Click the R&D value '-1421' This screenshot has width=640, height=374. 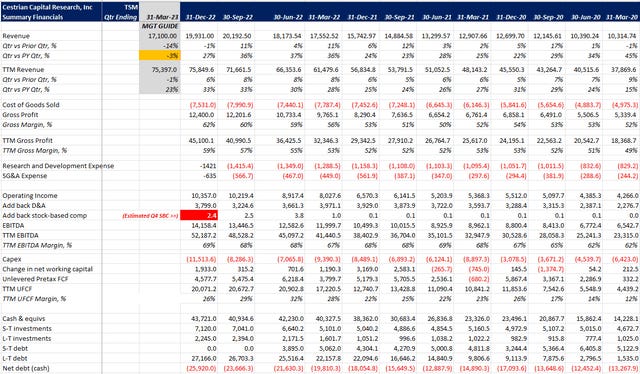pos(209,166)
